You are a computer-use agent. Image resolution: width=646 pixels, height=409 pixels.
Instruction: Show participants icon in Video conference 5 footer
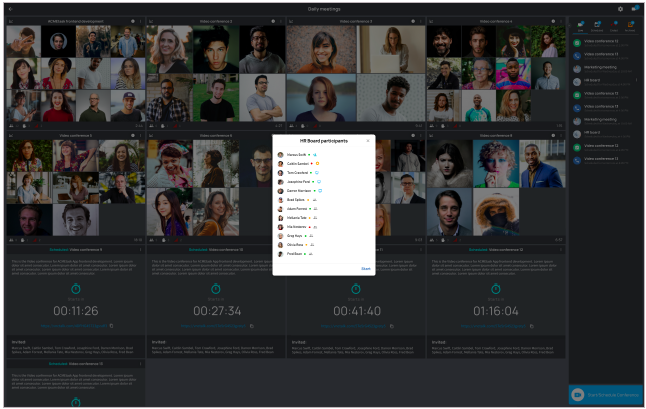pos(12,240)
